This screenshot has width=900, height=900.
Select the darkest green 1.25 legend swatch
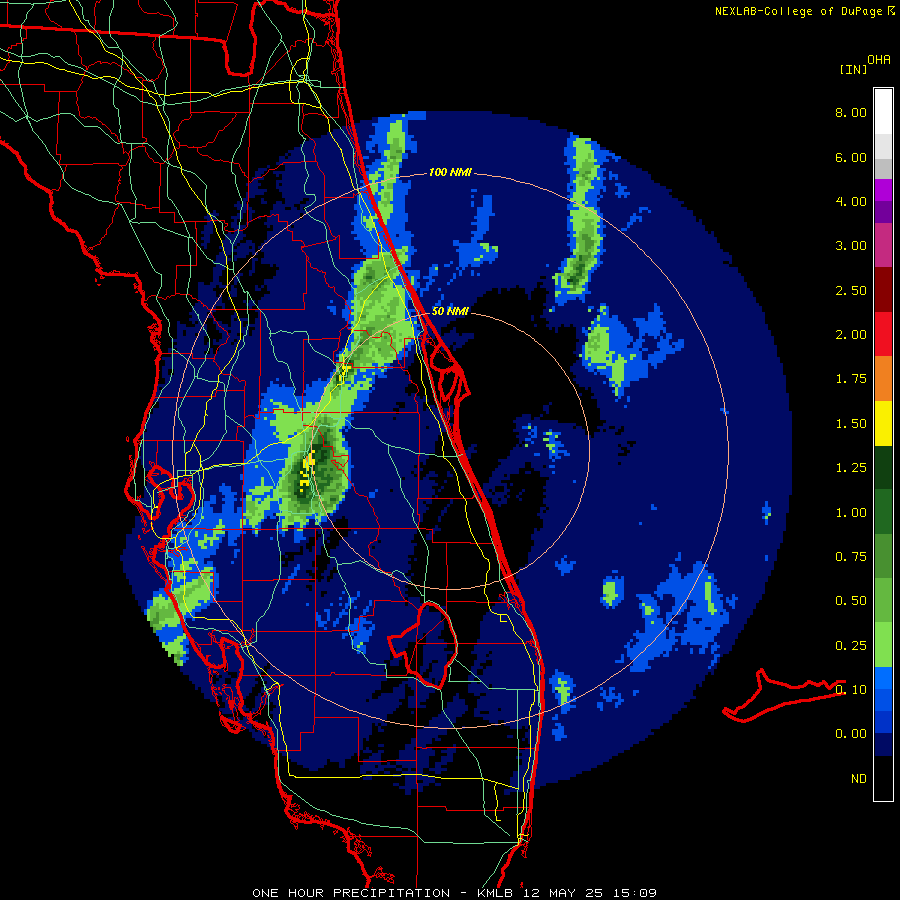[x=883, y=467]
